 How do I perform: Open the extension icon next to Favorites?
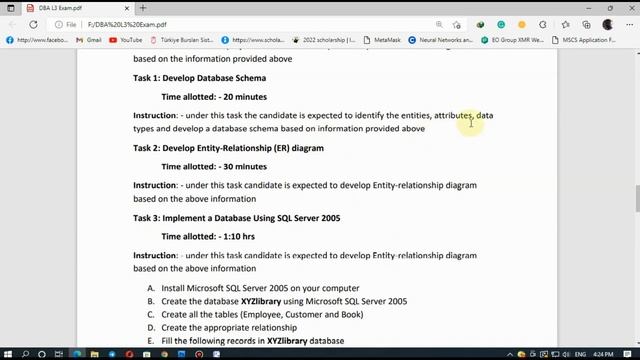point(543,24)
